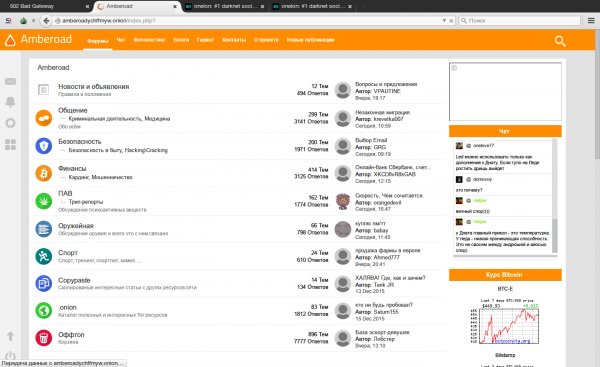This screenshot has height=367, width=600.
Task: Click chat user onelove77 name
Action: point(484,145)
